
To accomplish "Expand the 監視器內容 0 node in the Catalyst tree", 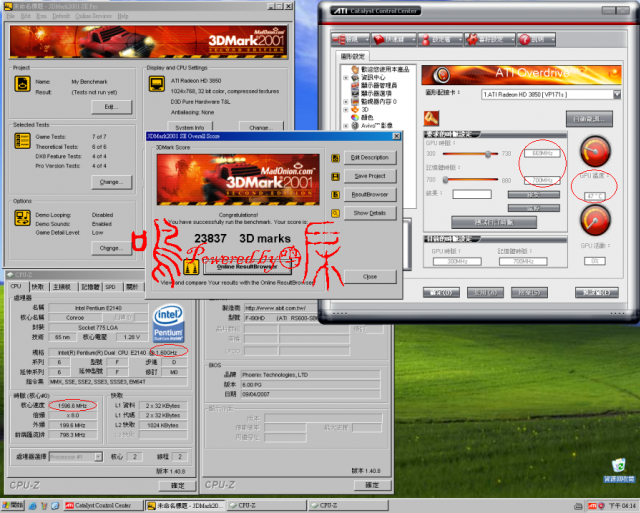I will (x=346, y=102).
